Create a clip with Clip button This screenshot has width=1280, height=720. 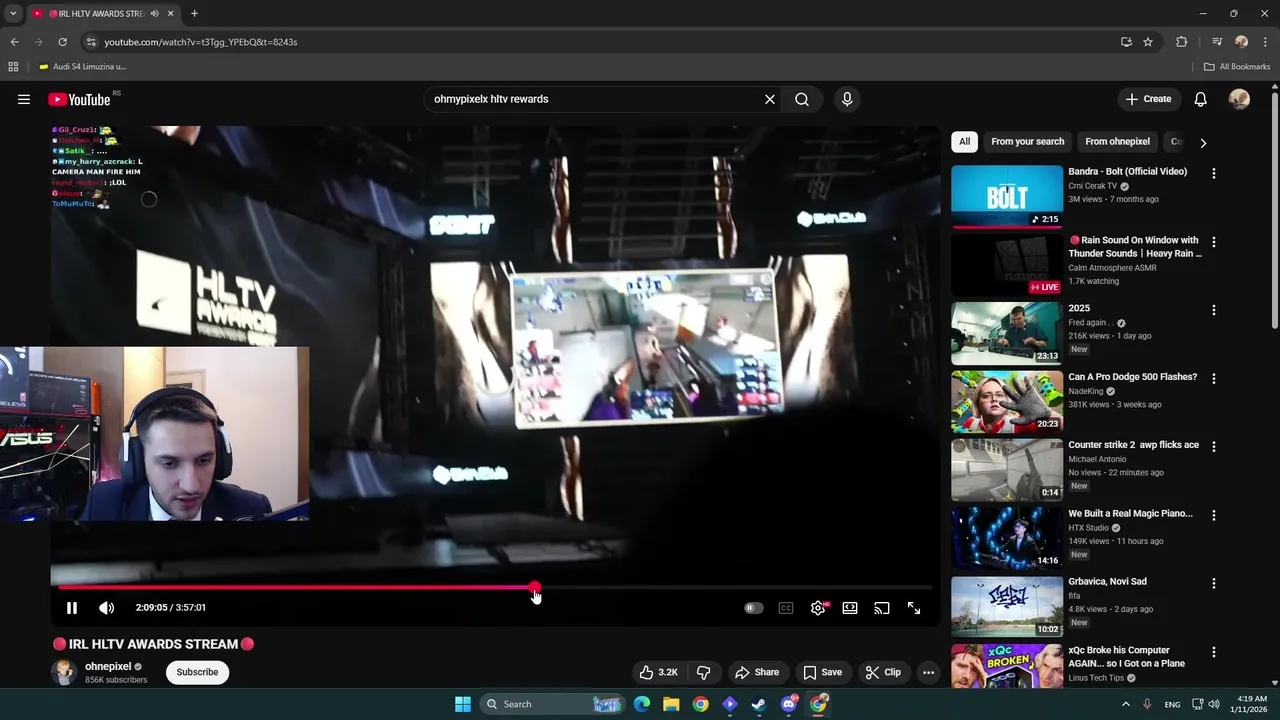[883, 672]
